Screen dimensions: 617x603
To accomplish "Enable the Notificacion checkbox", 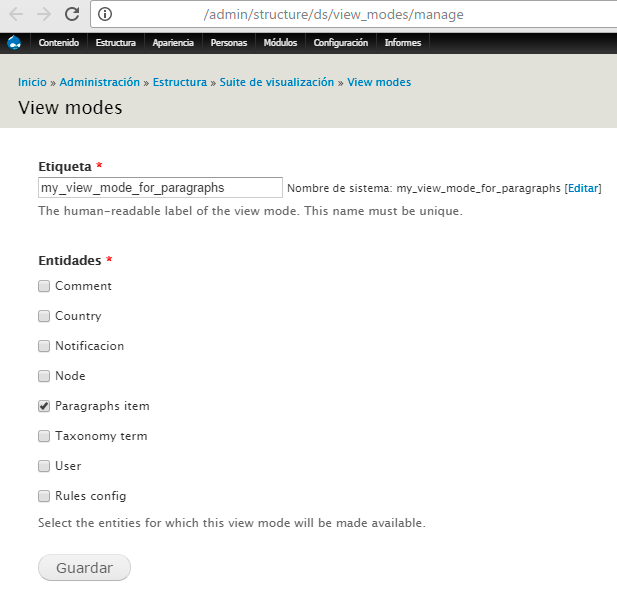I will click(44, 346).
